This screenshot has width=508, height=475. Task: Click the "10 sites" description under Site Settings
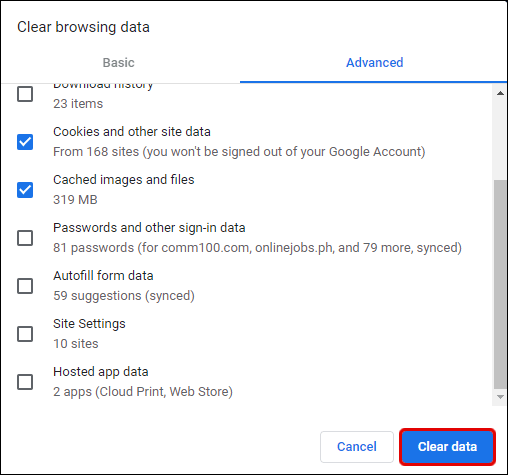[76, 344]
